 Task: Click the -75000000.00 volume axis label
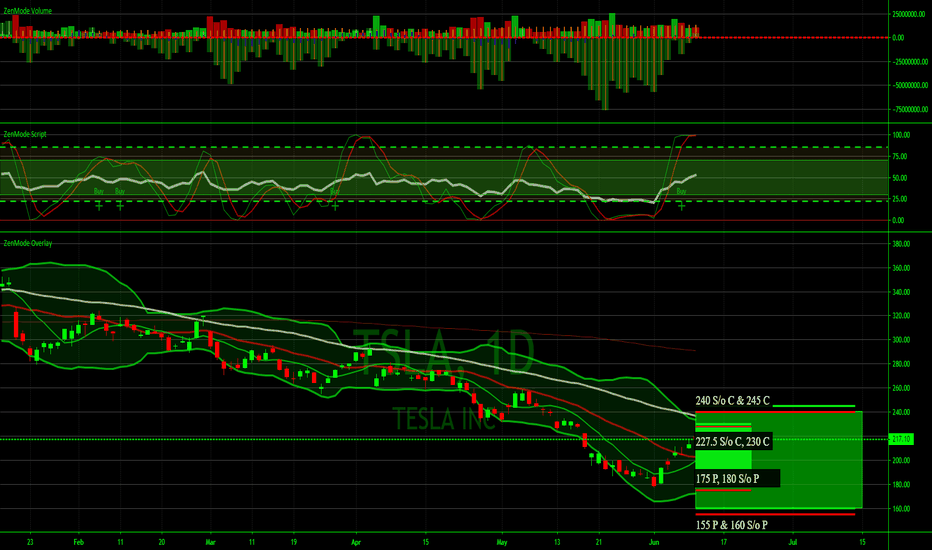(x=909, y=109)
